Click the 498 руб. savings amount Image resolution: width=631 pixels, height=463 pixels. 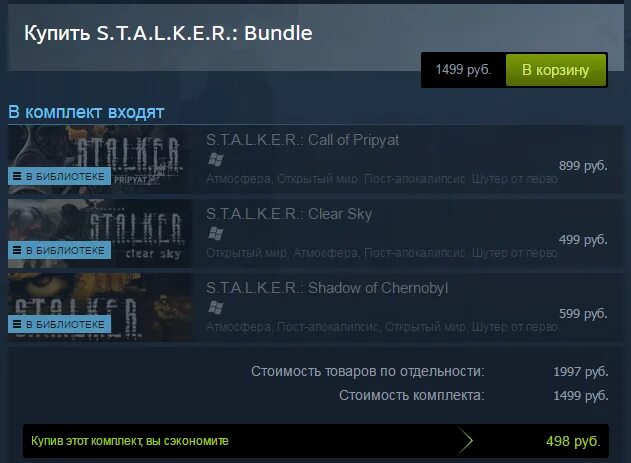coord(573,441)
